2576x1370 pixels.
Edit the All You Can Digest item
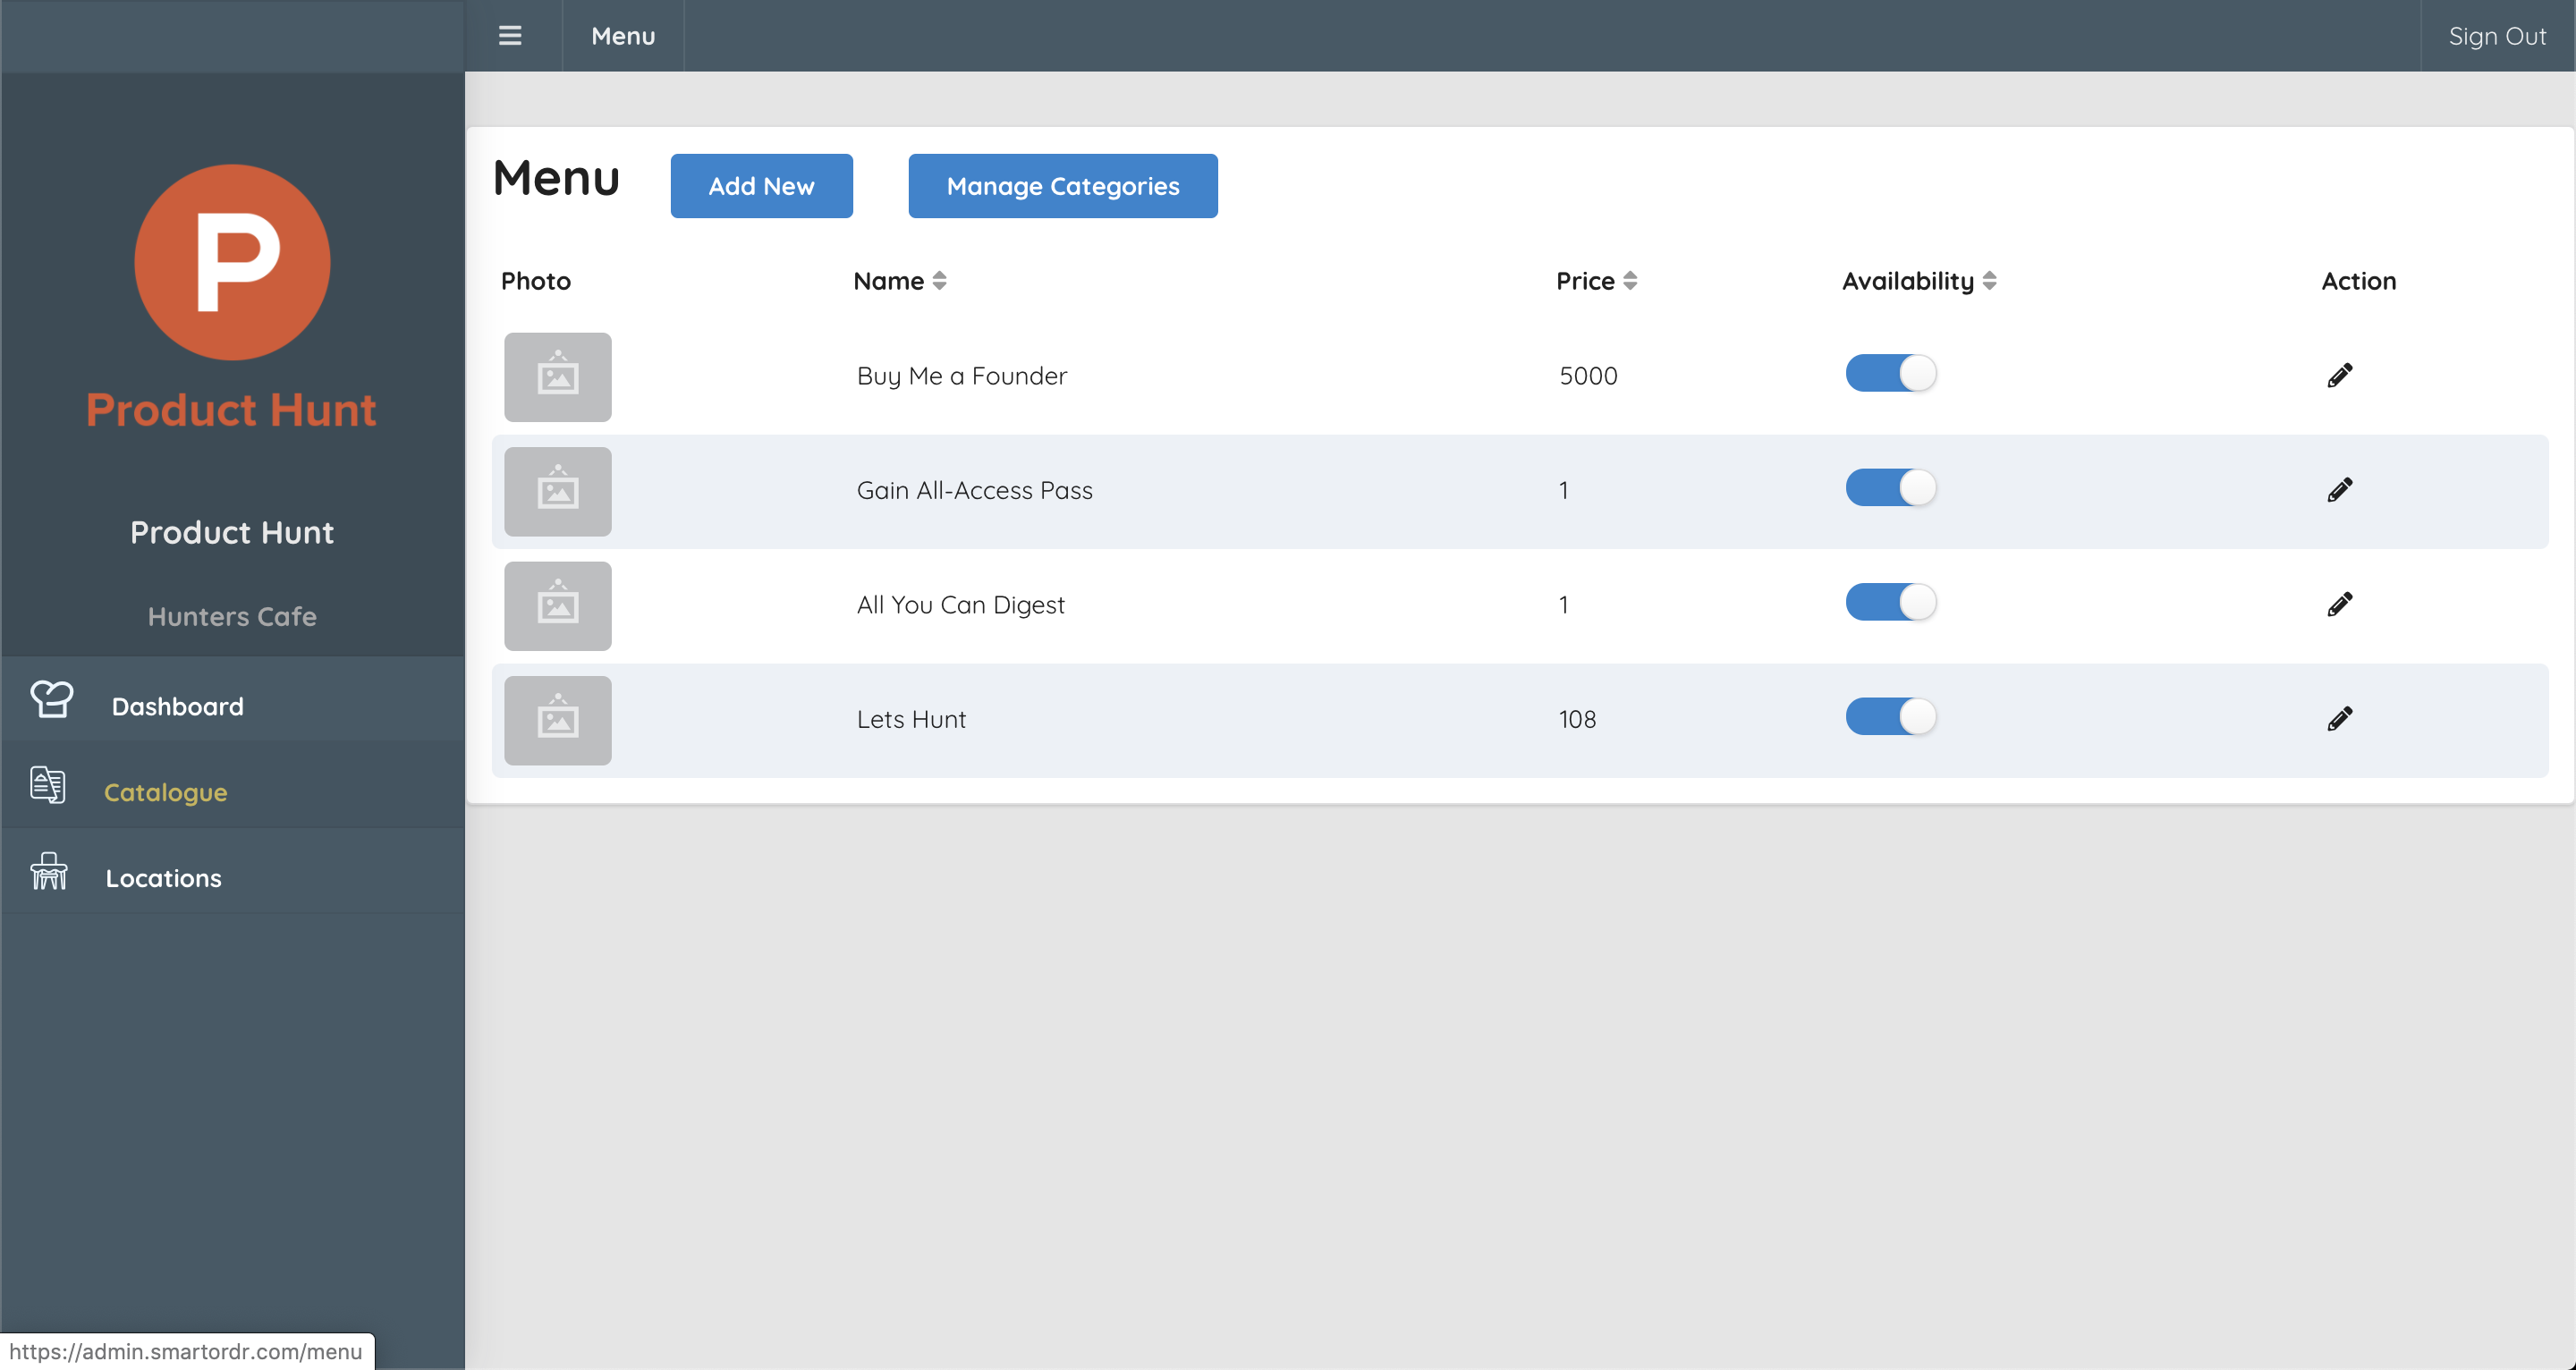click(2340, 604)
